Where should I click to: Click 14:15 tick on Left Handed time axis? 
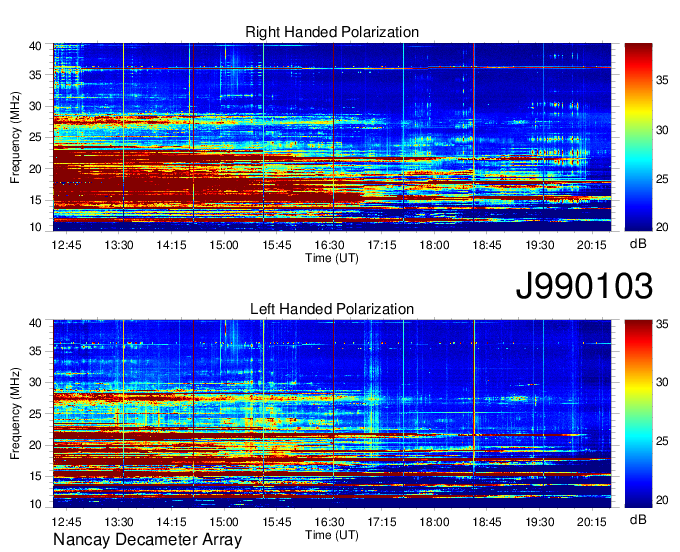[171, 522]
